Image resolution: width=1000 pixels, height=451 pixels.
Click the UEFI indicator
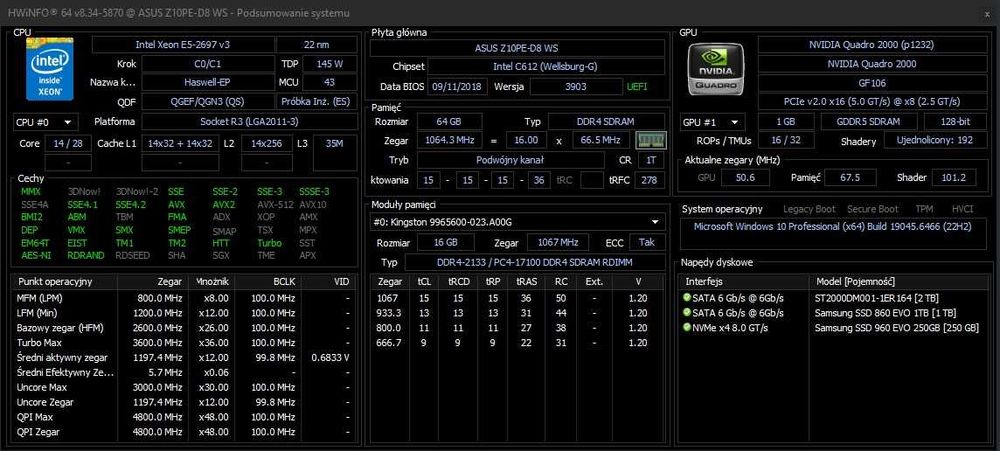pyautogui.click(x=637, y=86)
